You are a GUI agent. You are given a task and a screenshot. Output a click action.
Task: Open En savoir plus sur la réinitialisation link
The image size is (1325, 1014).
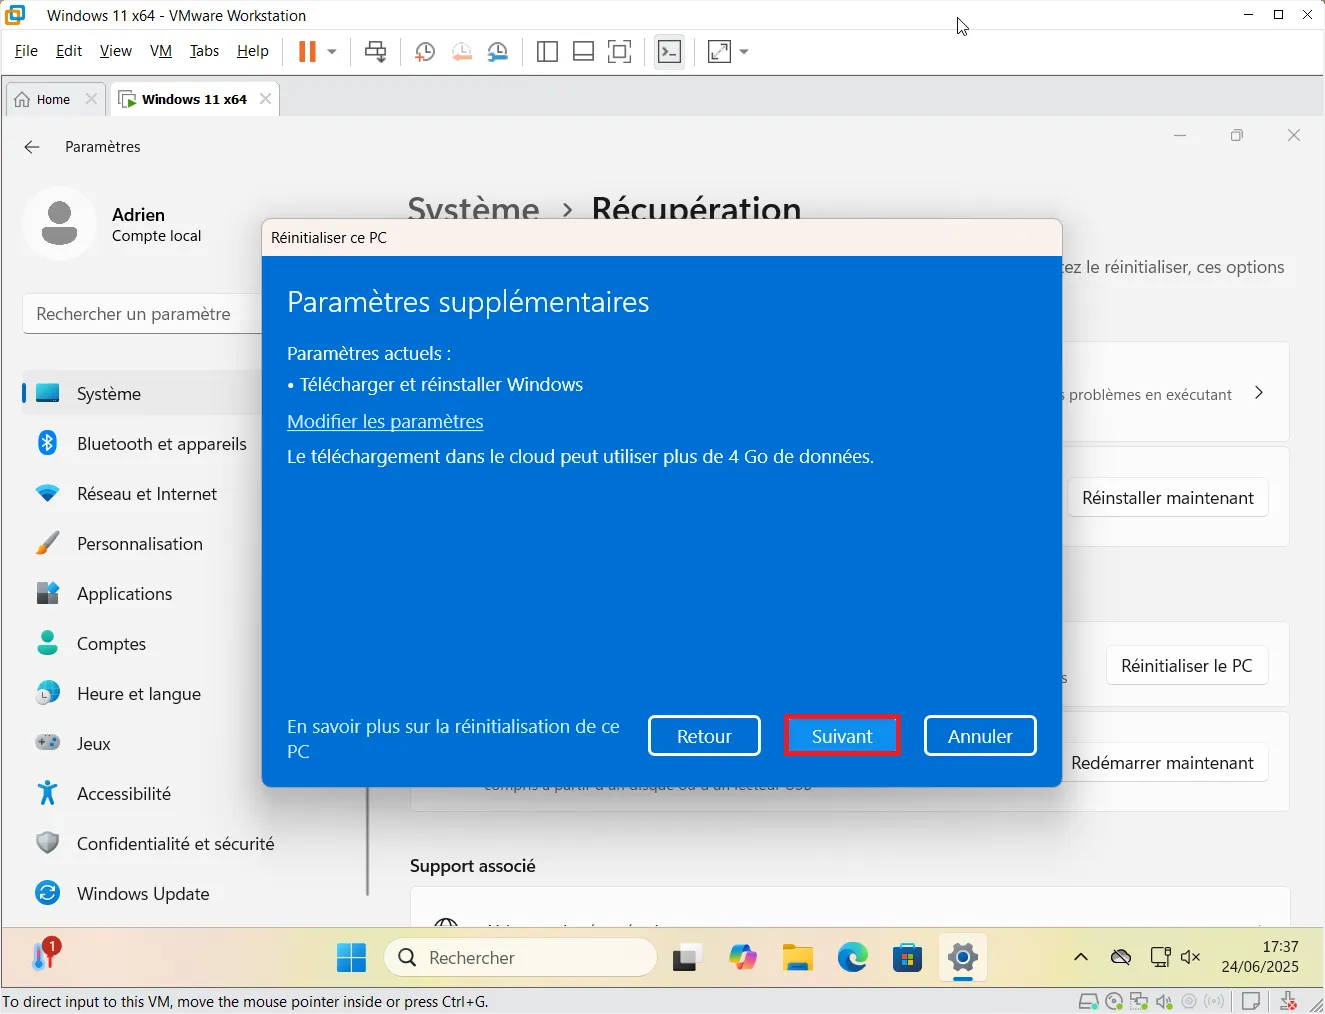tap(453, 739)
